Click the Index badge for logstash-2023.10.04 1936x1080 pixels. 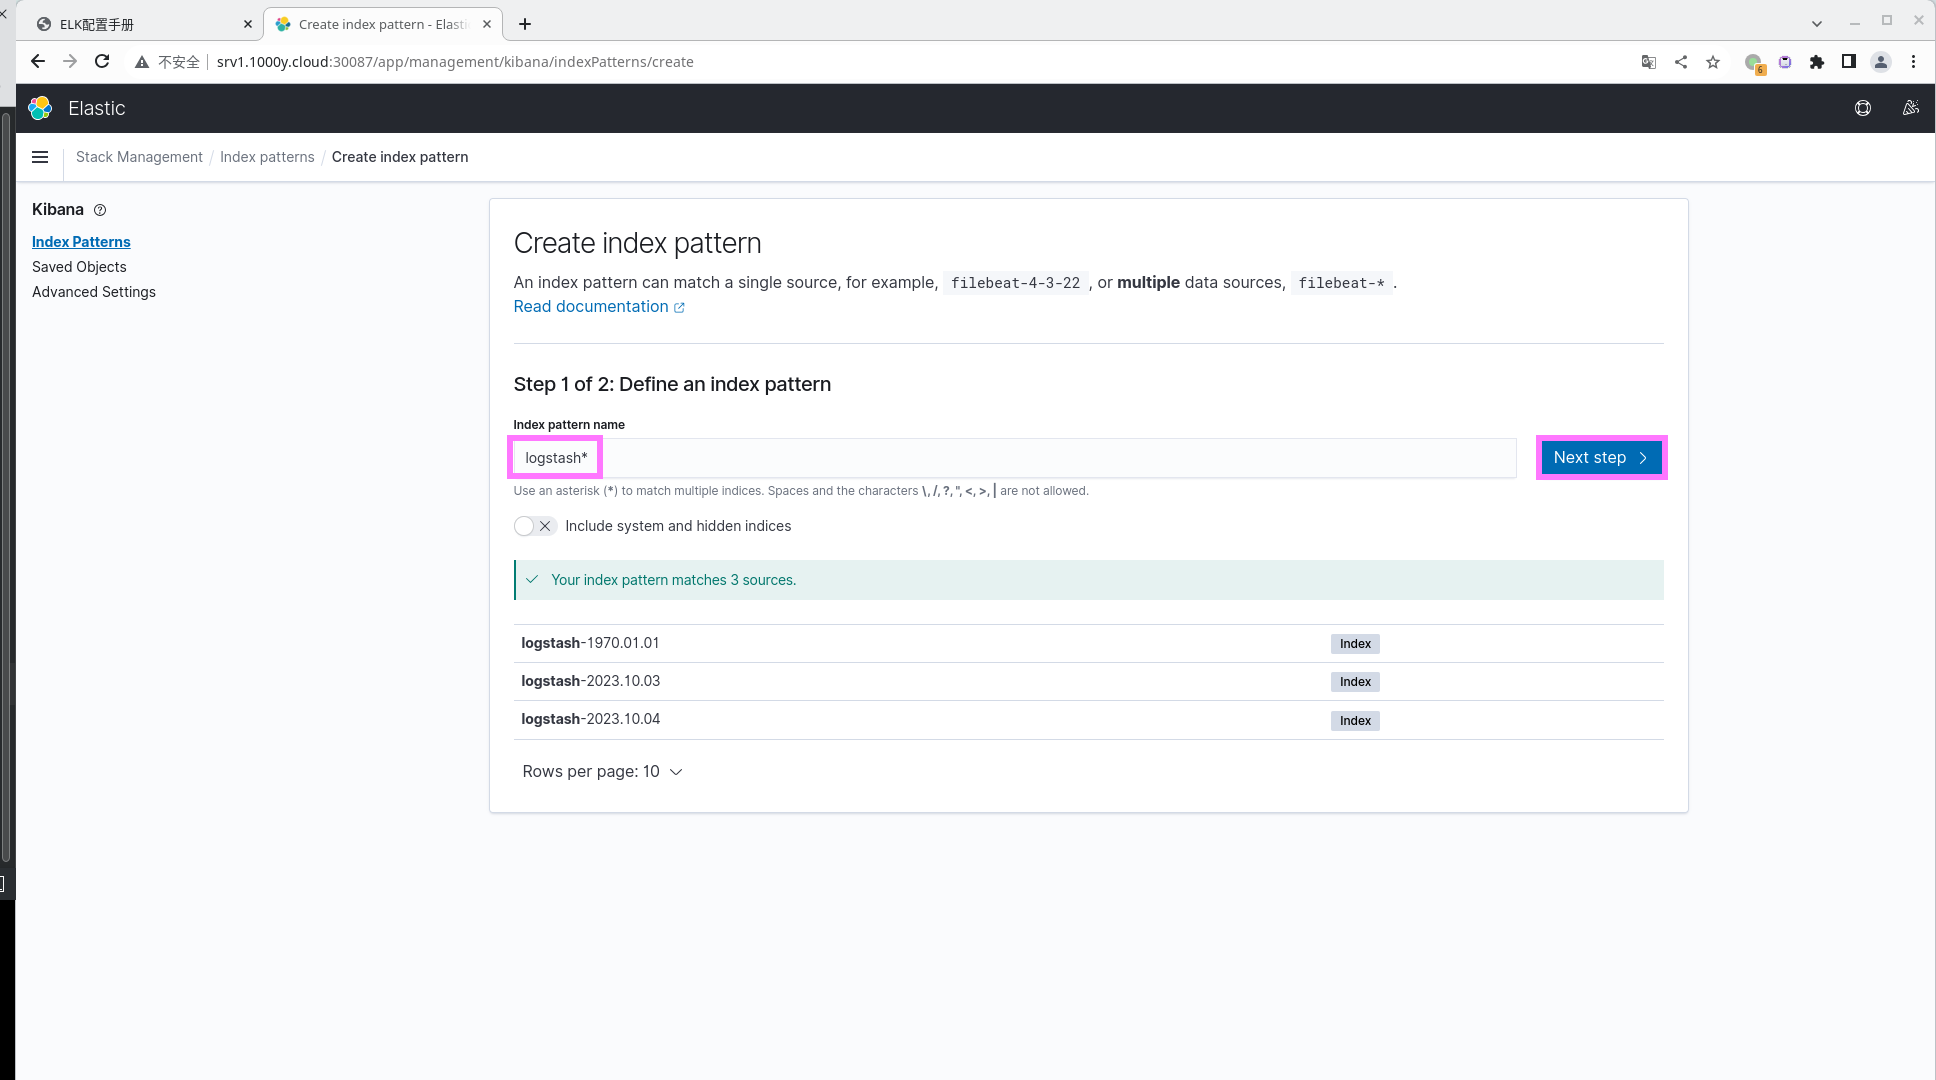coord(1355,721)
